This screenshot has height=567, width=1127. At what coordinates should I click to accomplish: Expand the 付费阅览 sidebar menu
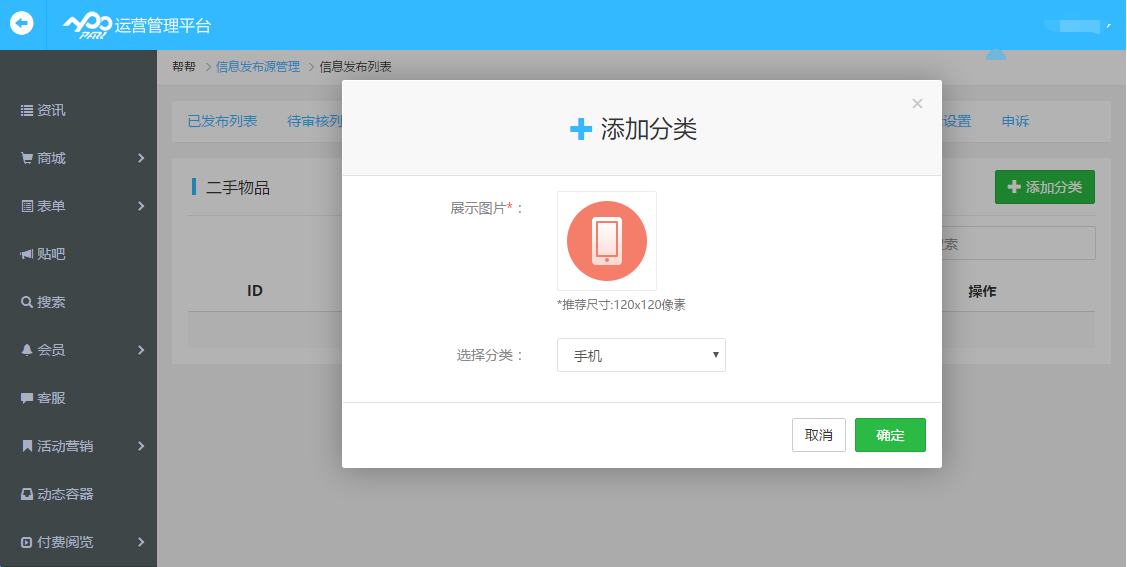click(78, 542)
